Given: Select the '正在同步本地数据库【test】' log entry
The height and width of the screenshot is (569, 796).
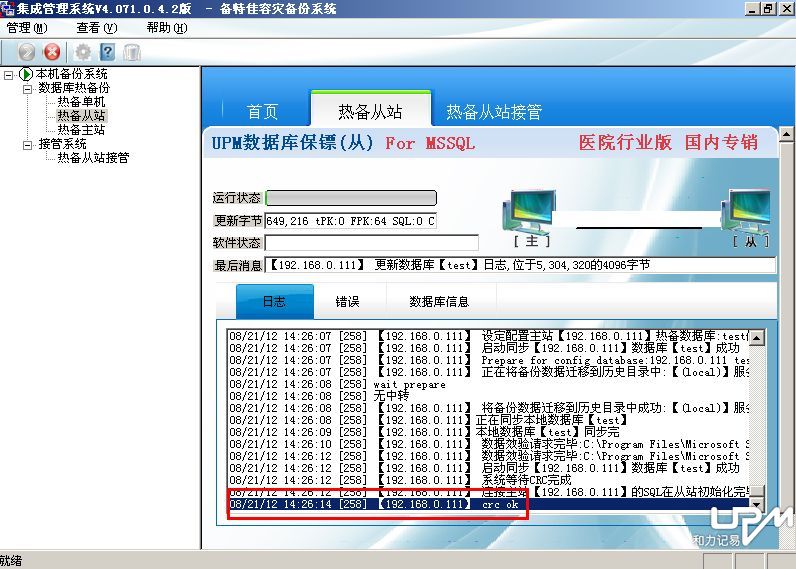Looking at the screenshot, I should pos(488,420).
